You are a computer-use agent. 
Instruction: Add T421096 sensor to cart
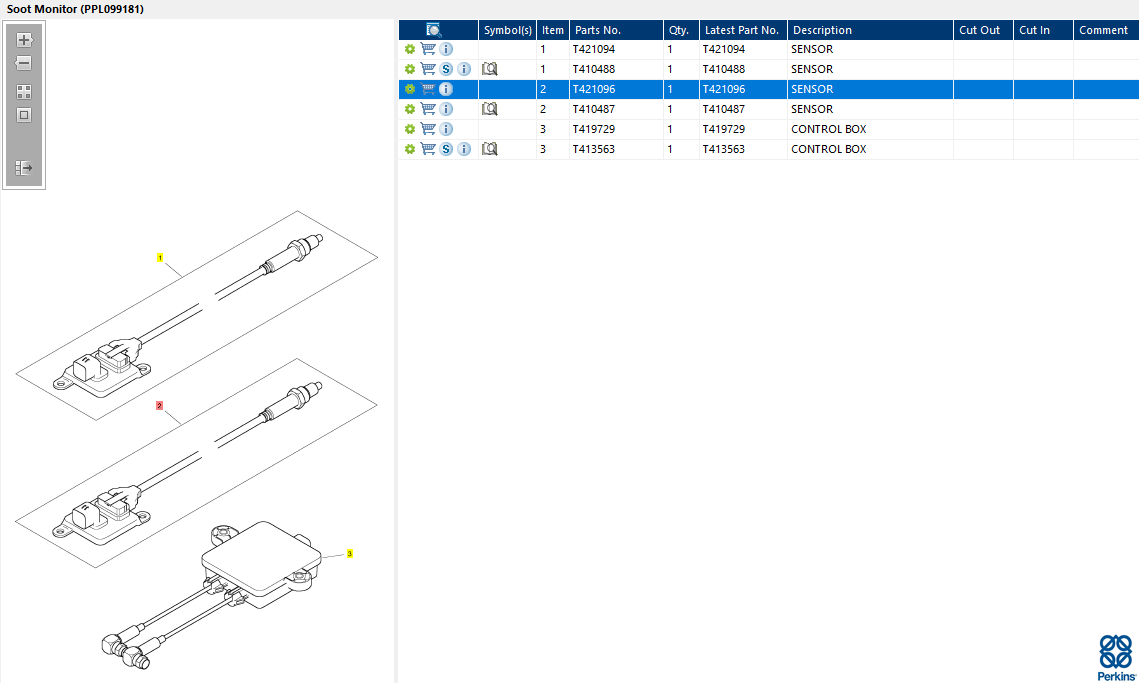tap(429, 89)
